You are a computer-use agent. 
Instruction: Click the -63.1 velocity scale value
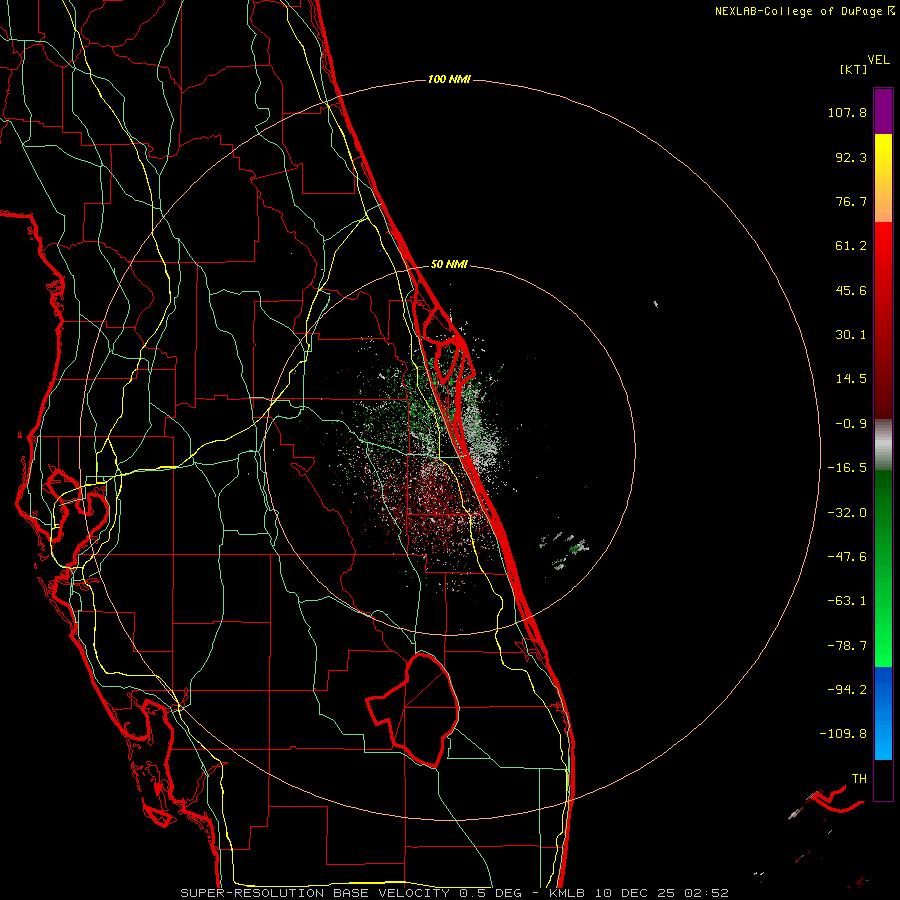(x=847, y=601)
